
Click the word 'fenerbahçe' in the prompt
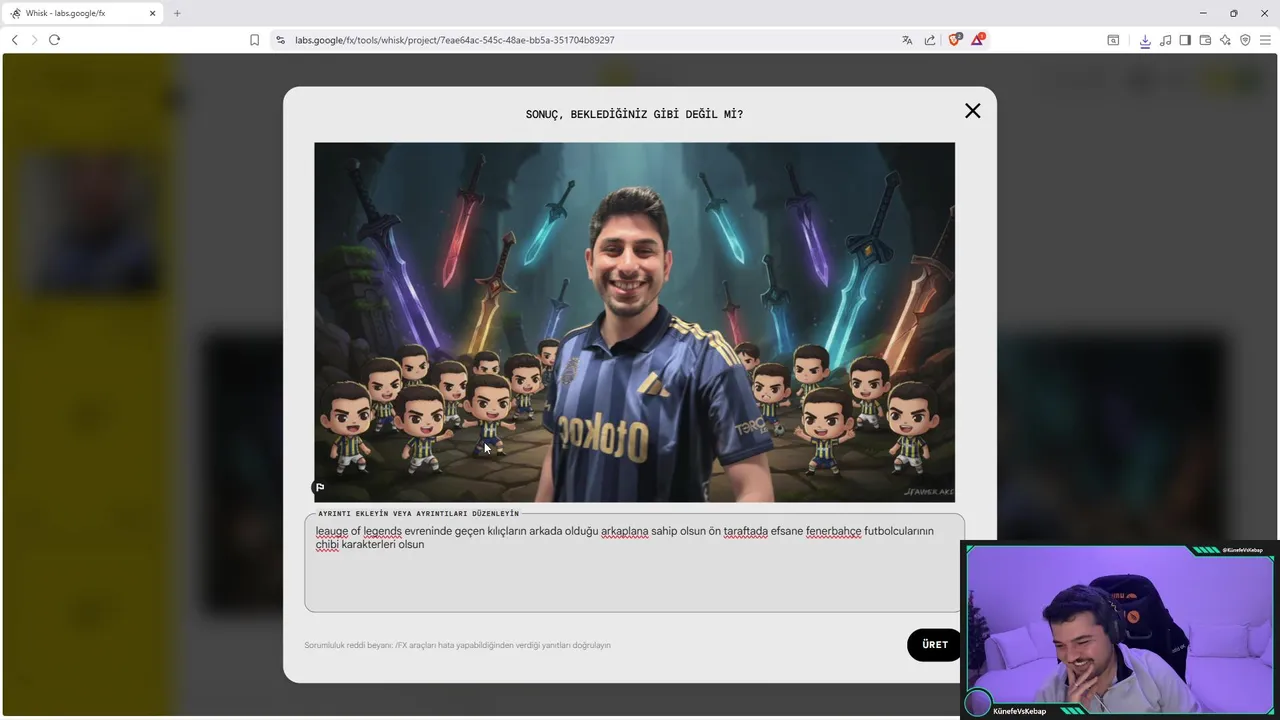pyautogui.click(x=833, y=531)
